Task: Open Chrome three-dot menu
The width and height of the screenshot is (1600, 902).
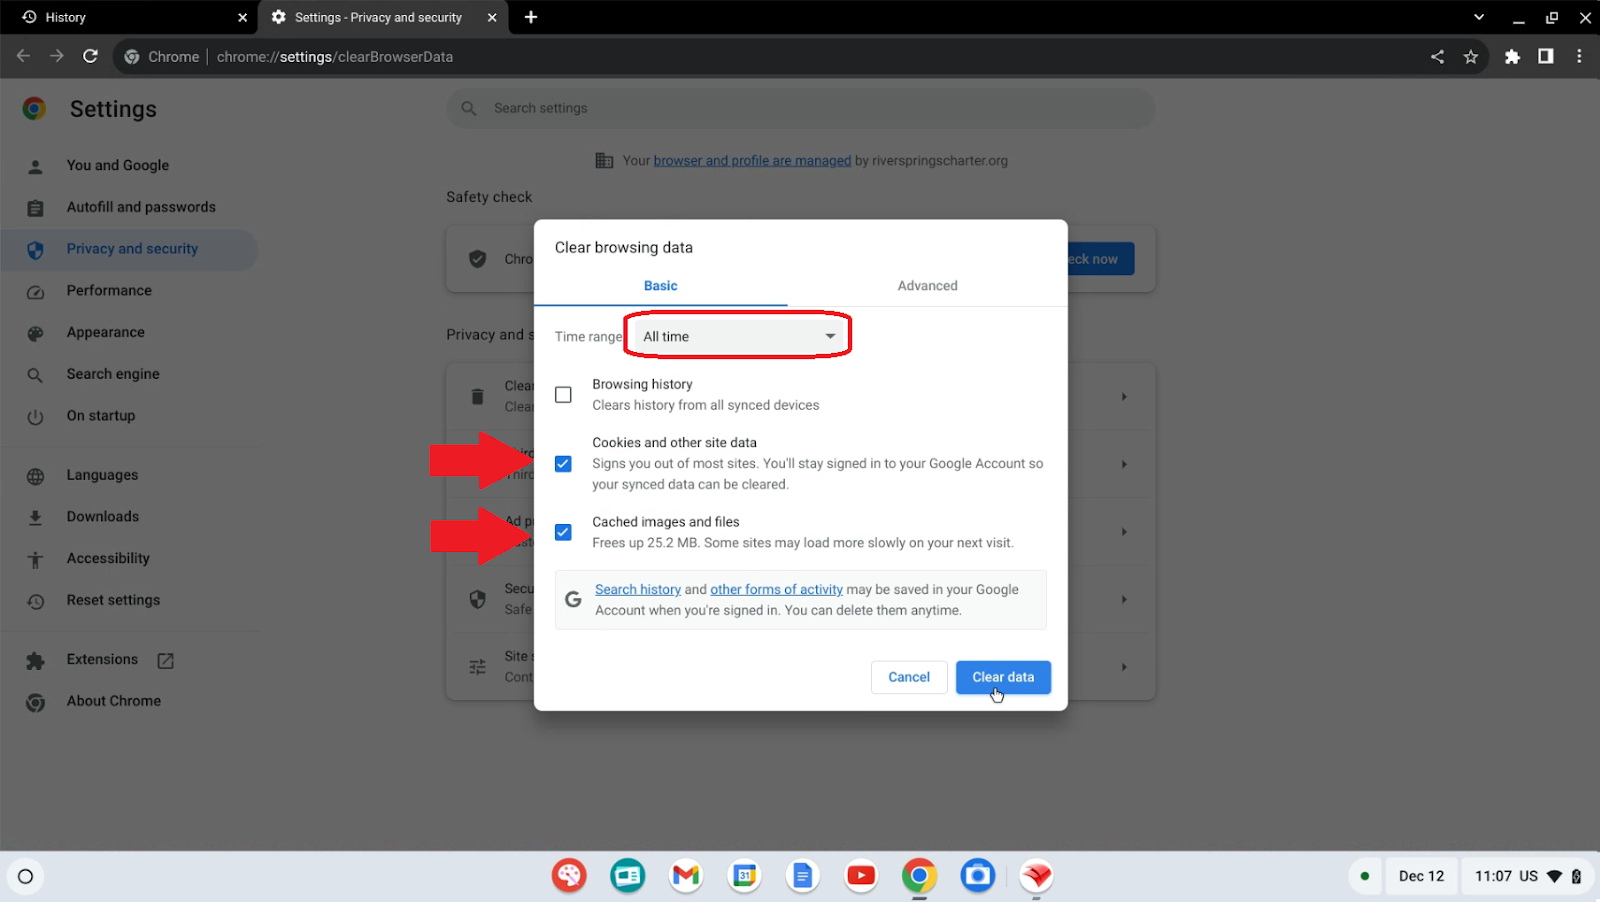Action: [x=1579, y=57]
